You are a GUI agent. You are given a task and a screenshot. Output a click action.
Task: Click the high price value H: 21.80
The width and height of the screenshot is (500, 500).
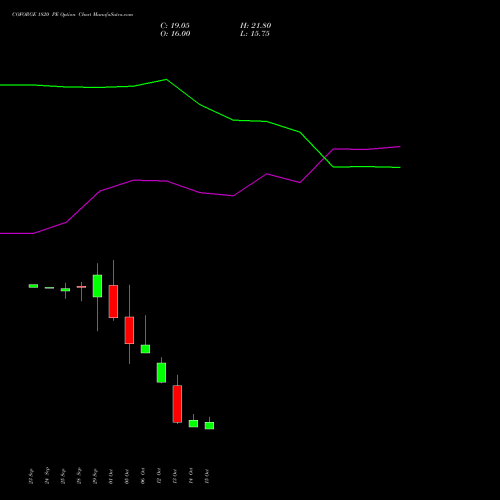[256, 26]
